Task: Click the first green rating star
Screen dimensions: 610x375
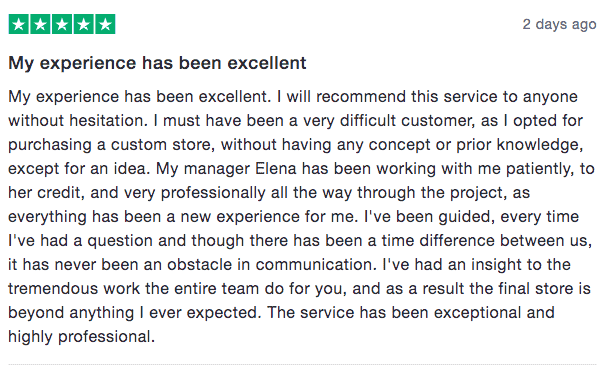Action: [19, 24]
